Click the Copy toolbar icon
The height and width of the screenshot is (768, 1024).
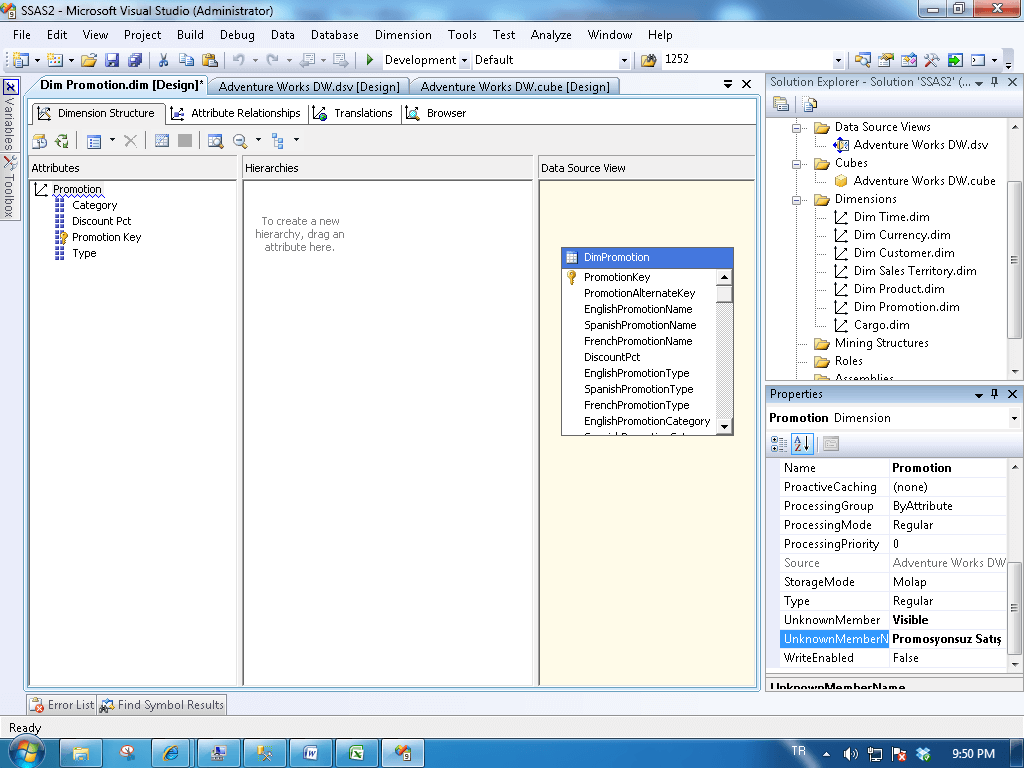click(x=186, y=60)
